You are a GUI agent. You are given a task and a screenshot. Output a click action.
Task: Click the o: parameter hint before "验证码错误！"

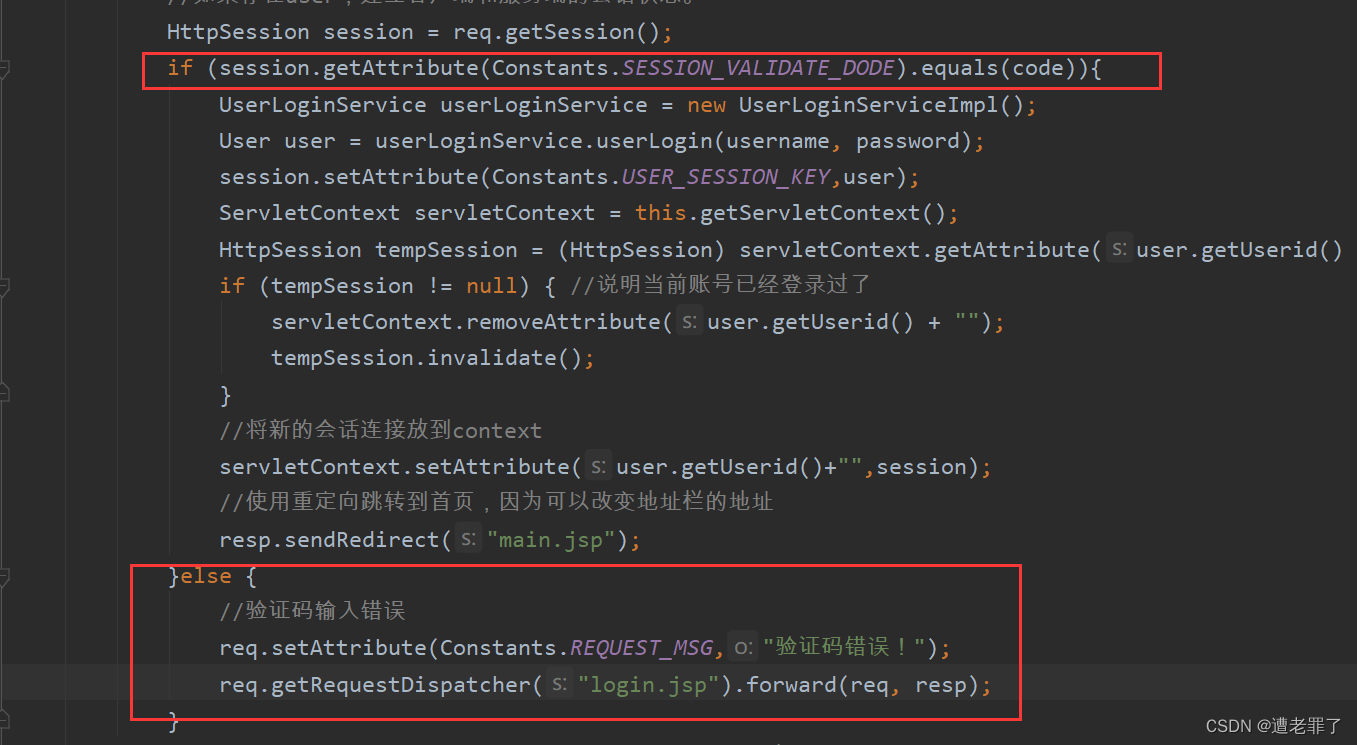pyautogui.click(x=741, y=648)
